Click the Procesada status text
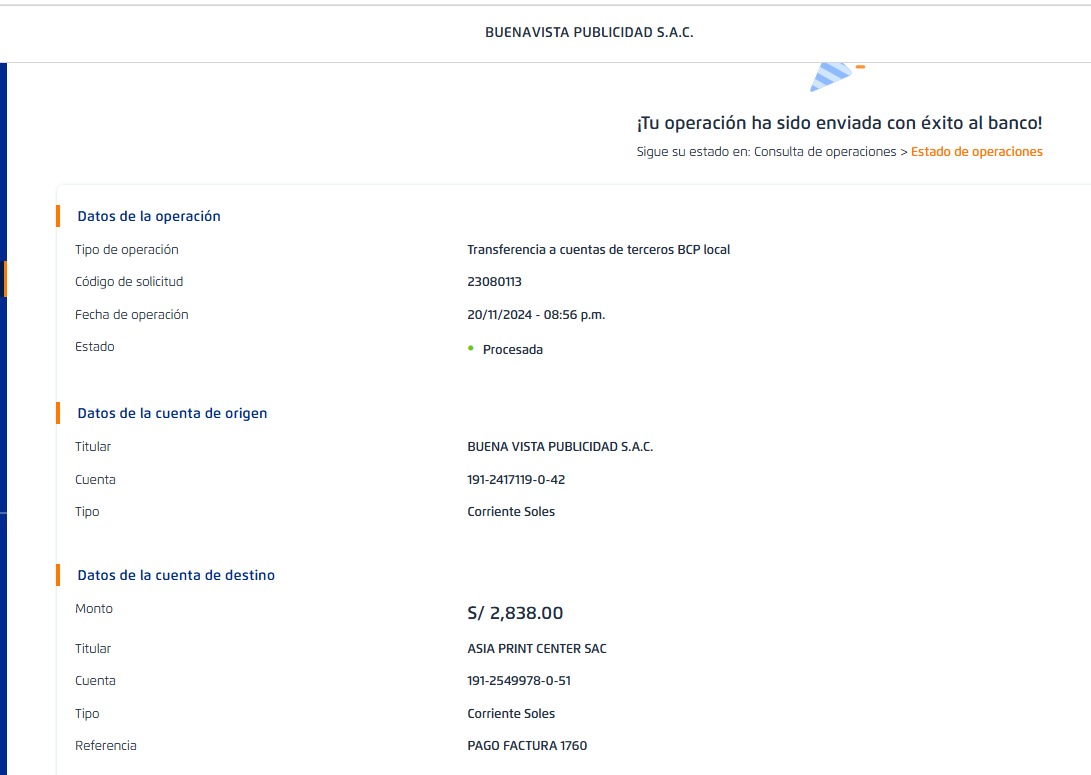Viewport: 1091px width, 775px height. coord(512,350)
